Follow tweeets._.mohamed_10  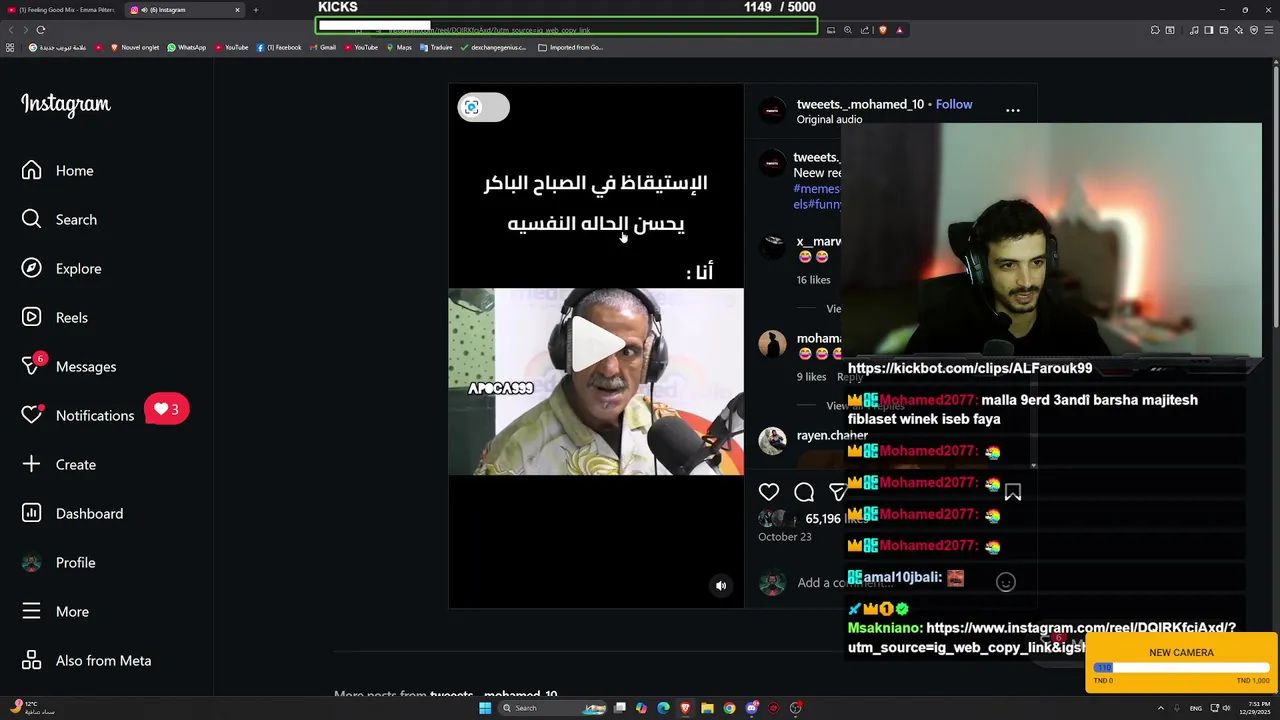[954, 104]
